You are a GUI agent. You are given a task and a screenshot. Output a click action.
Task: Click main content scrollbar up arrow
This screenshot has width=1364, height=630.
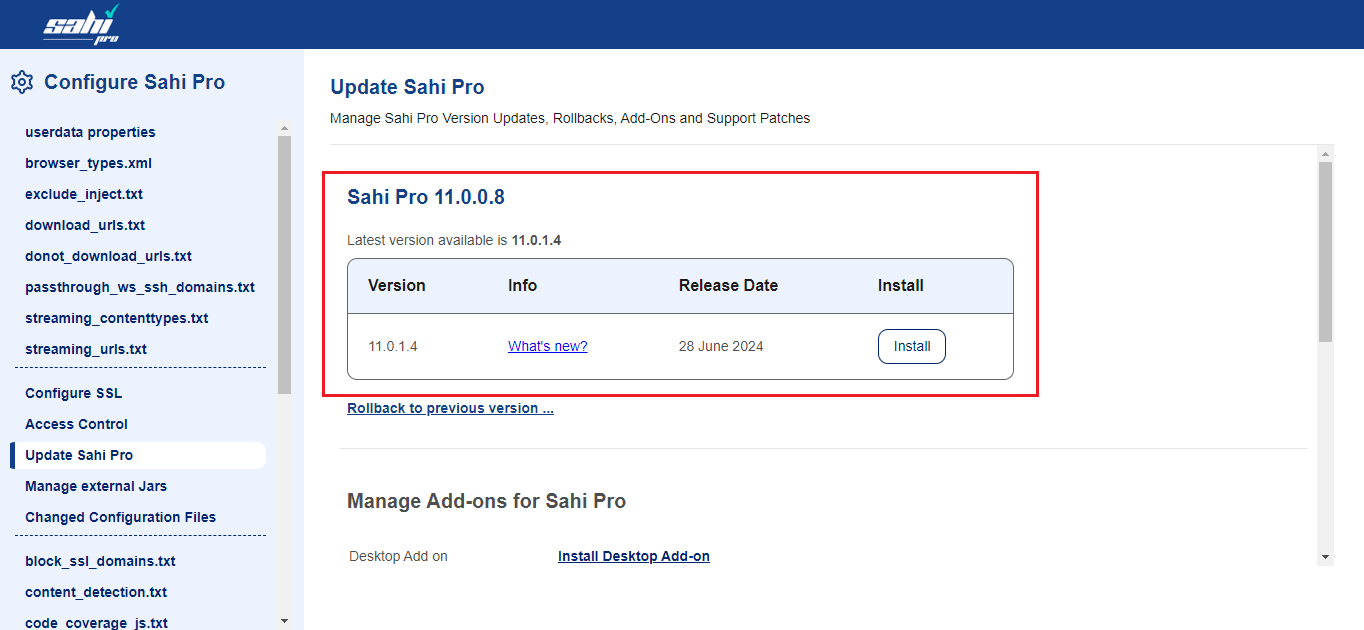tap(1325, 154)
